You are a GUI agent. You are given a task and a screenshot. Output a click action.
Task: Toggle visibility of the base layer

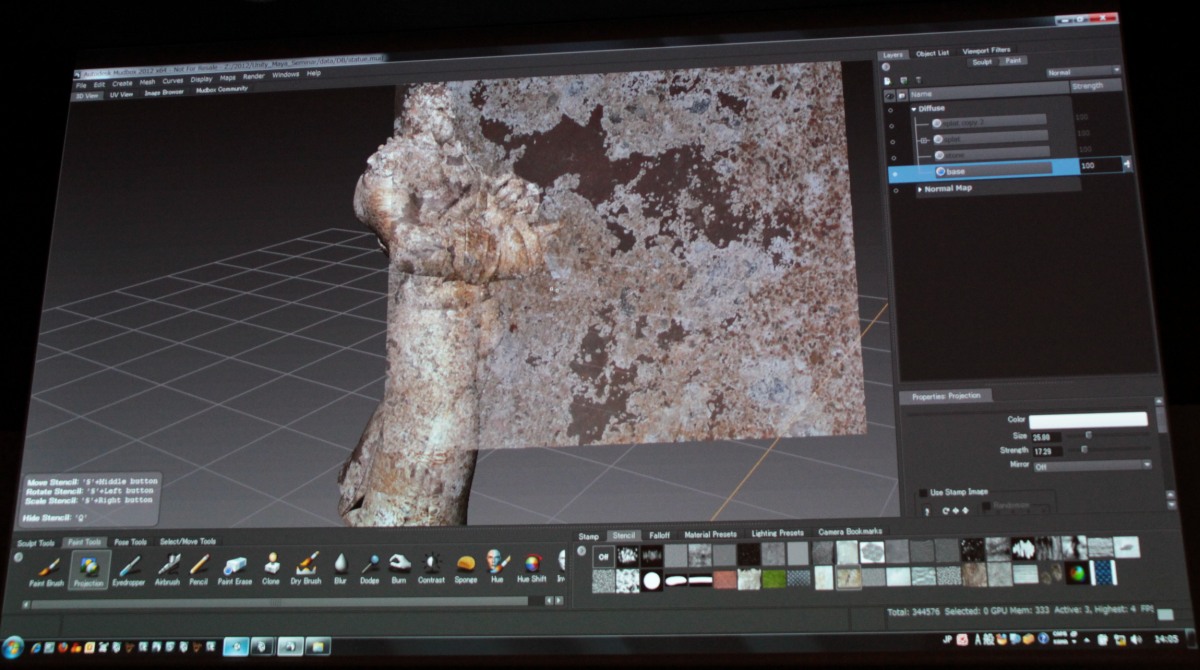895,172
